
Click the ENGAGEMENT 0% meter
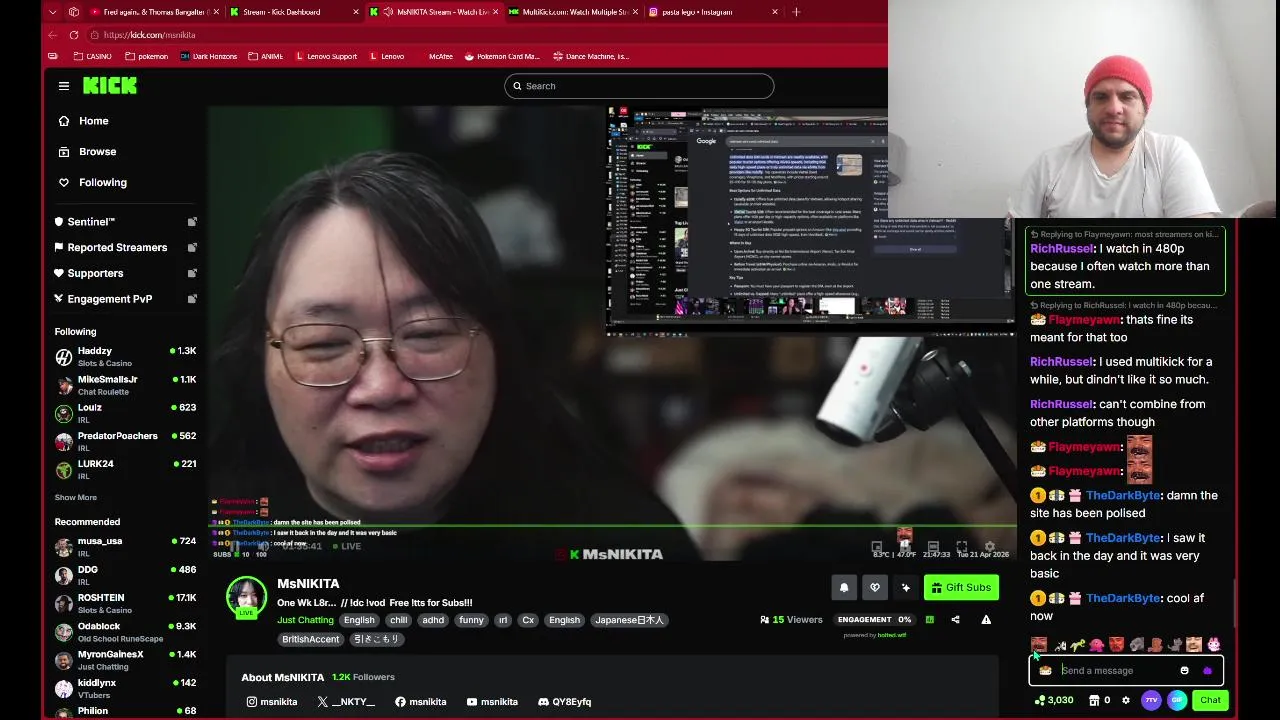[x=874, y=620]
